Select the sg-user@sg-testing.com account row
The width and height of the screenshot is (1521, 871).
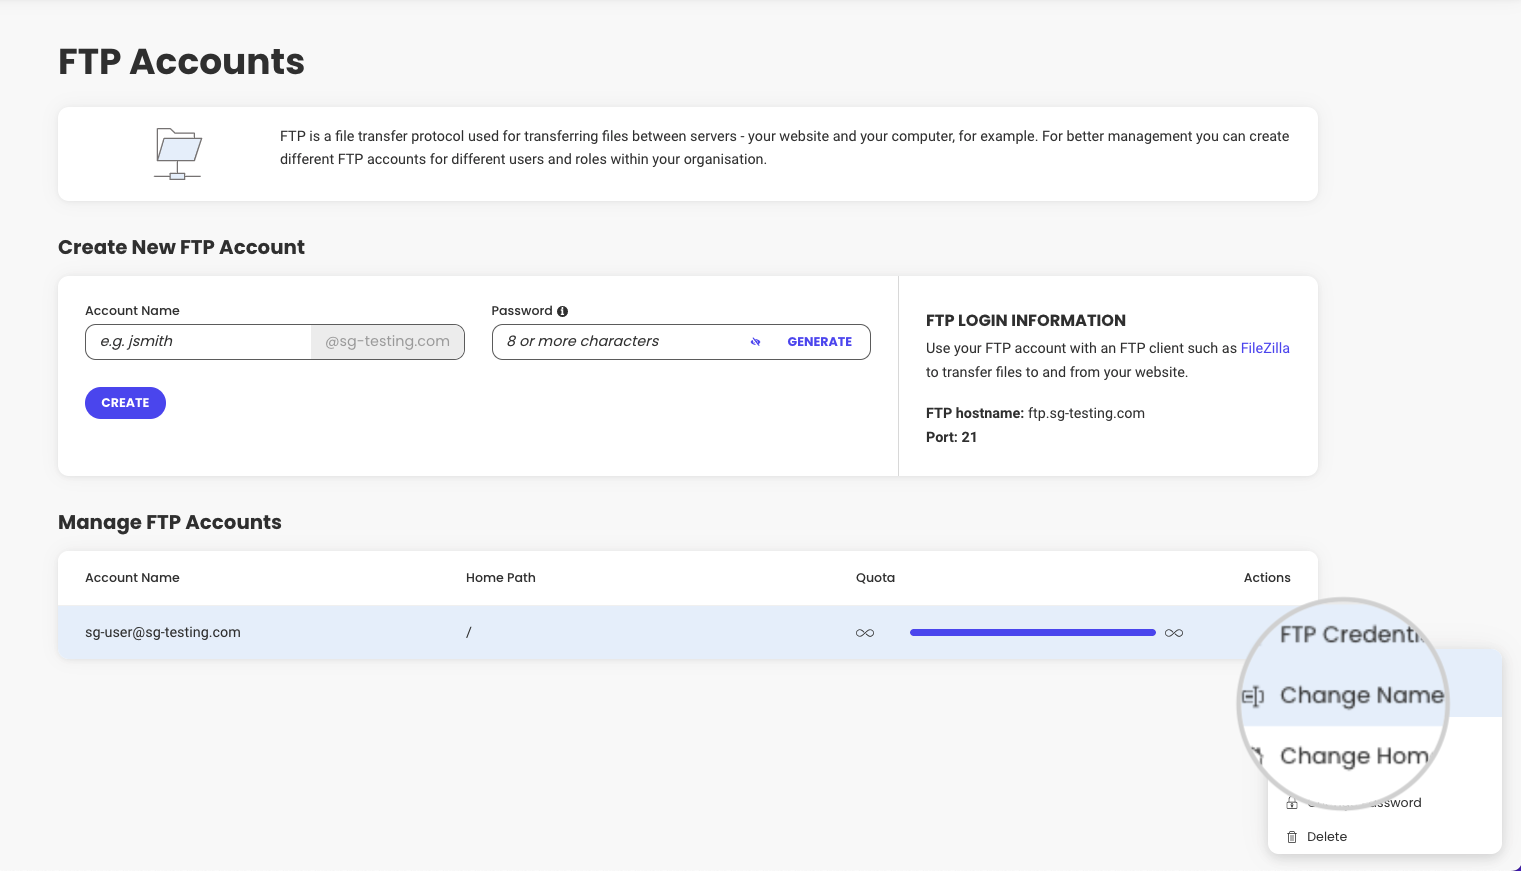(688, 632)
